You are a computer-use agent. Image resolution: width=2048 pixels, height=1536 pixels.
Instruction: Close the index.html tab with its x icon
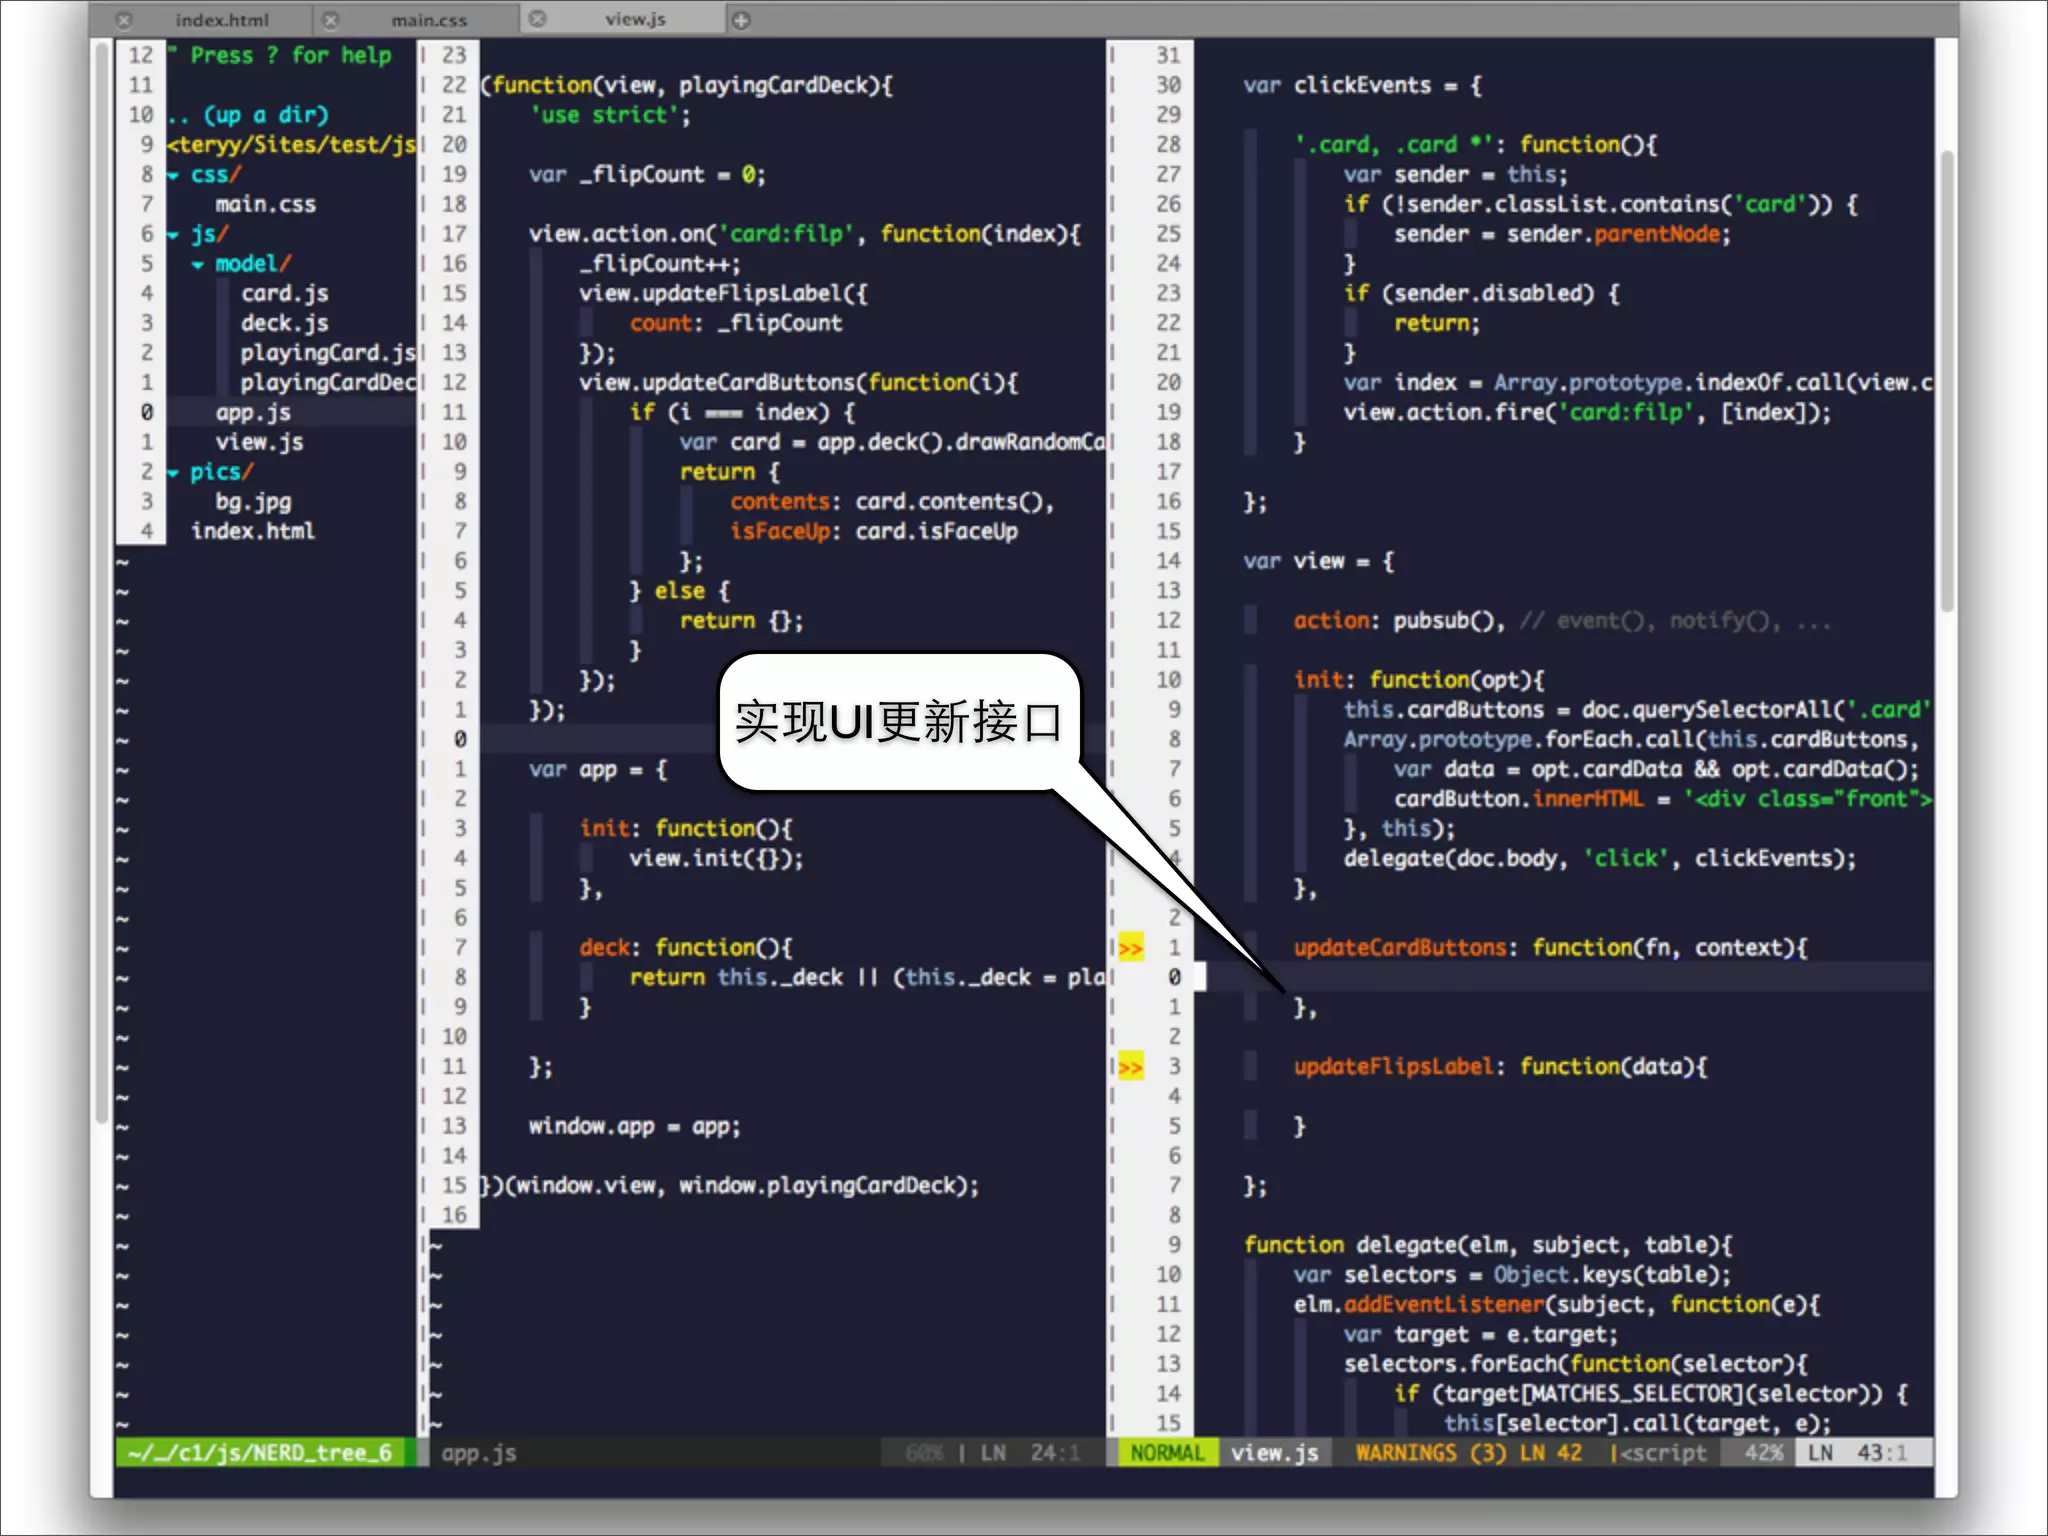[124, 20]
